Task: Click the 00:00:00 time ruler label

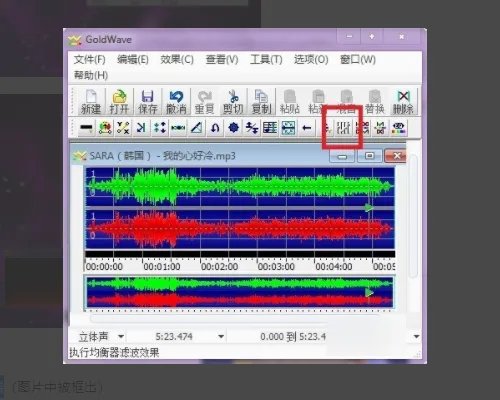Action: click(x=104, y=267)
